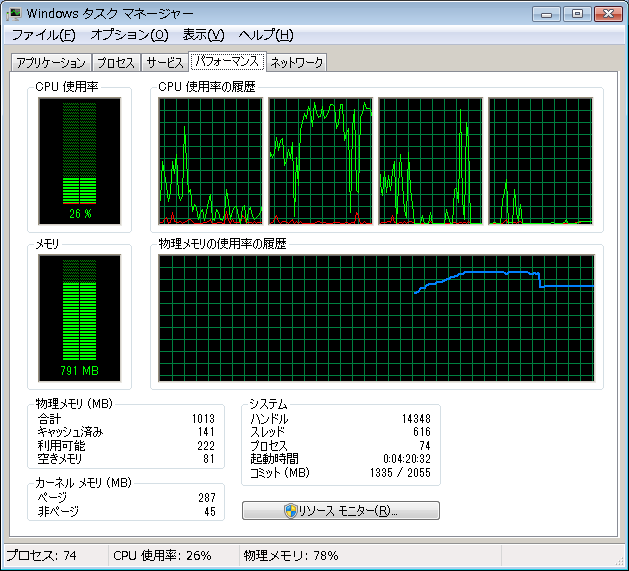Click the second CPU history graph
The image size is (629, 571).
pyautogui.click(x=321, y=161)
